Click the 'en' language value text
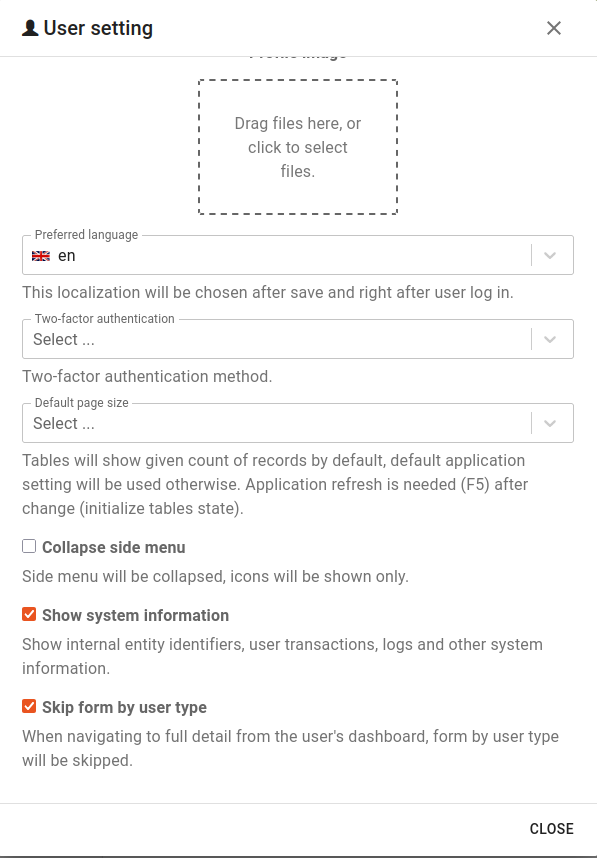This screenshot has width=597, height=858. (x=67, y=256)
